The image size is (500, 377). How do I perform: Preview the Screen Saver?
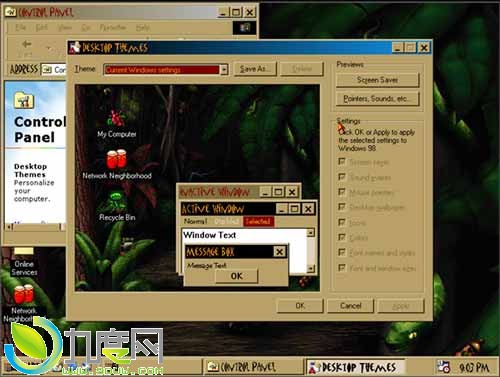(377, 80)
